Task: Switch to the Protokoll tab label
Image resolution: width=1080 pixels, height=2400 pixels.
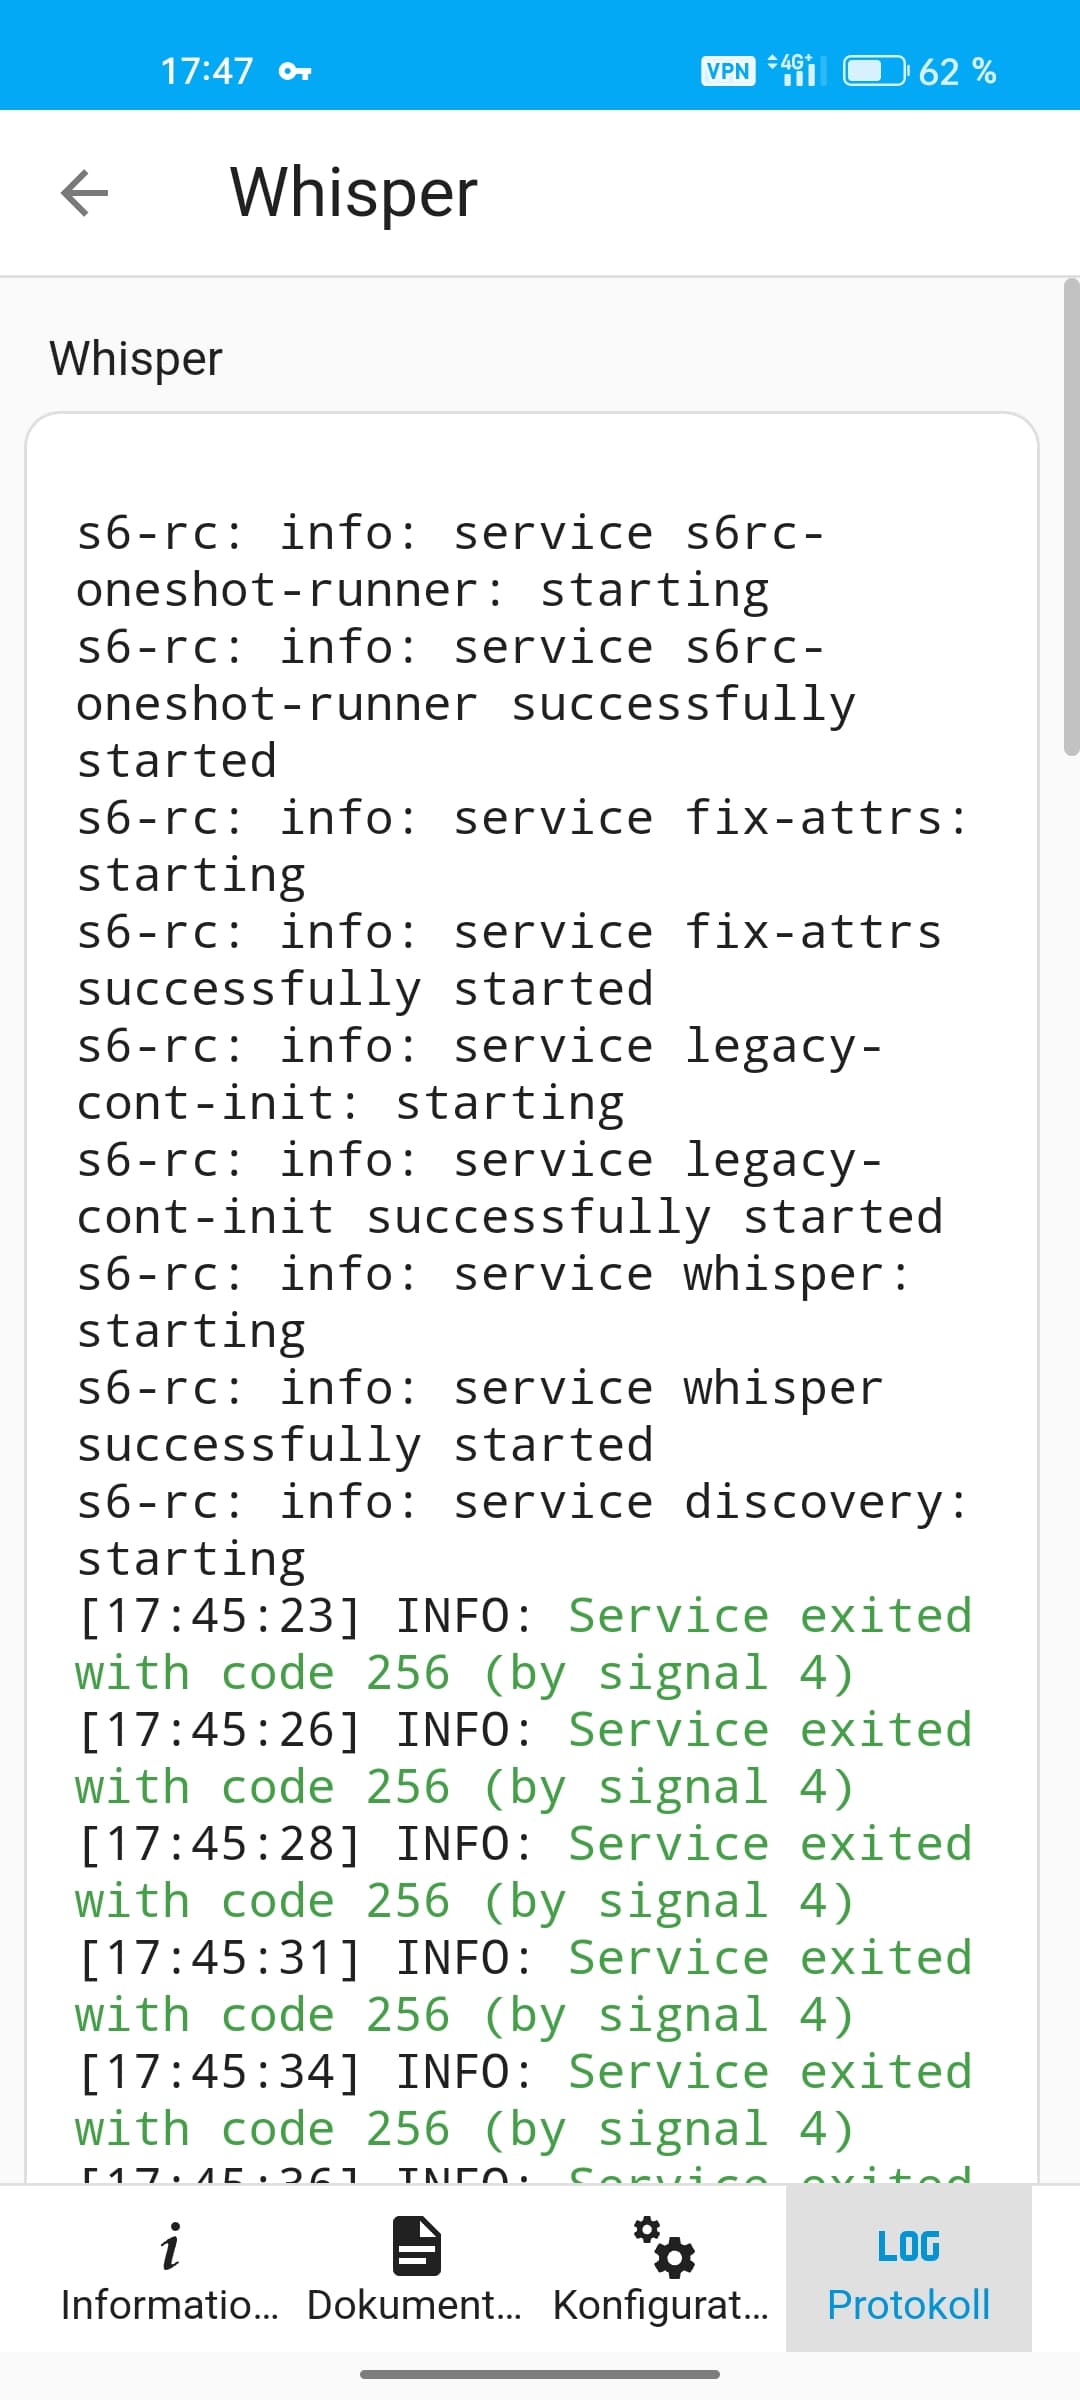Action: pyautogui.click(x=908, y=2305)
